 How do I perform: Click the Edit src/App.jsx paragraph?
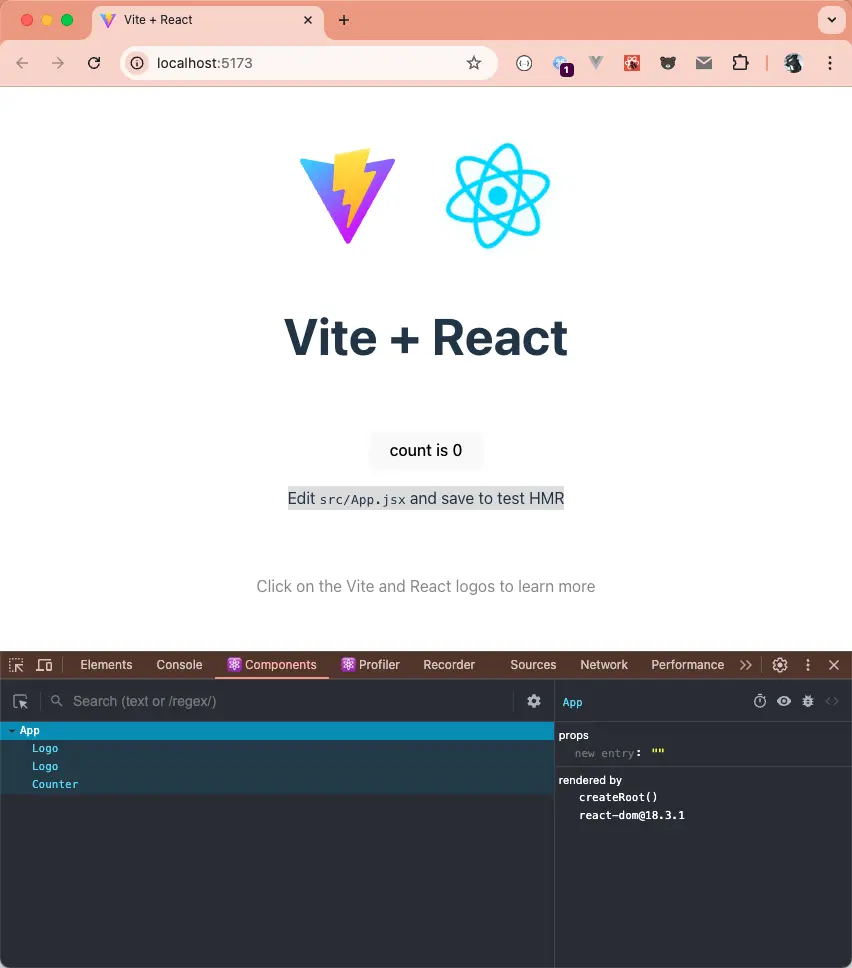pos(426,498)
